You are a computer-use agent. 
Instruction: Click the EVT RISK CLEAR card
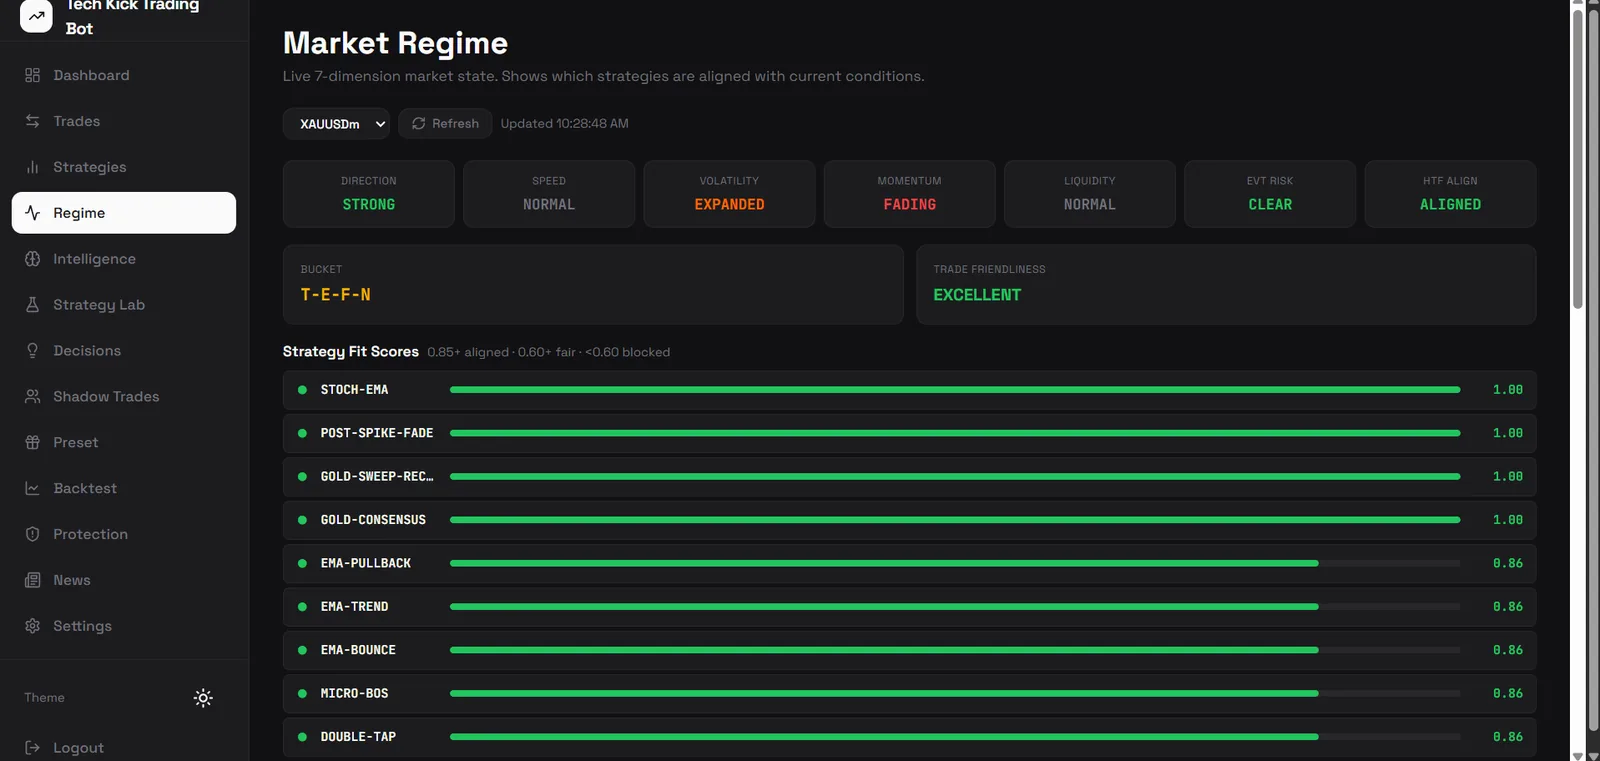1270,194
